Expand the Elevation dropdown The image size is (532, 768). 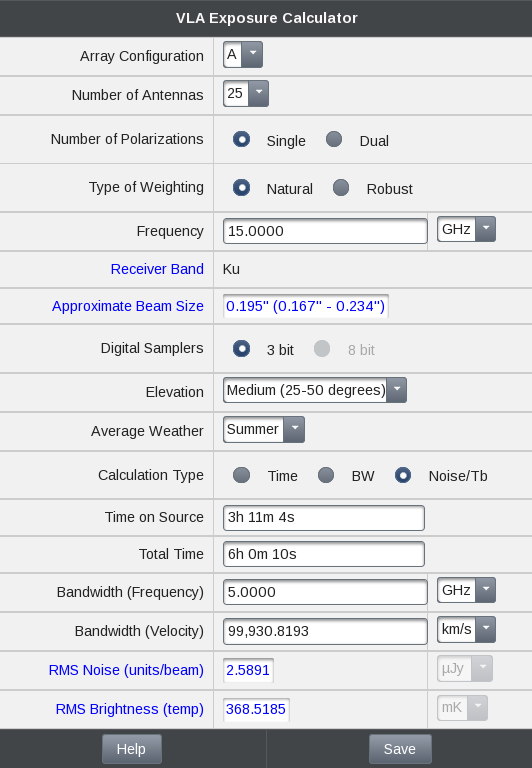click(314, 390)
